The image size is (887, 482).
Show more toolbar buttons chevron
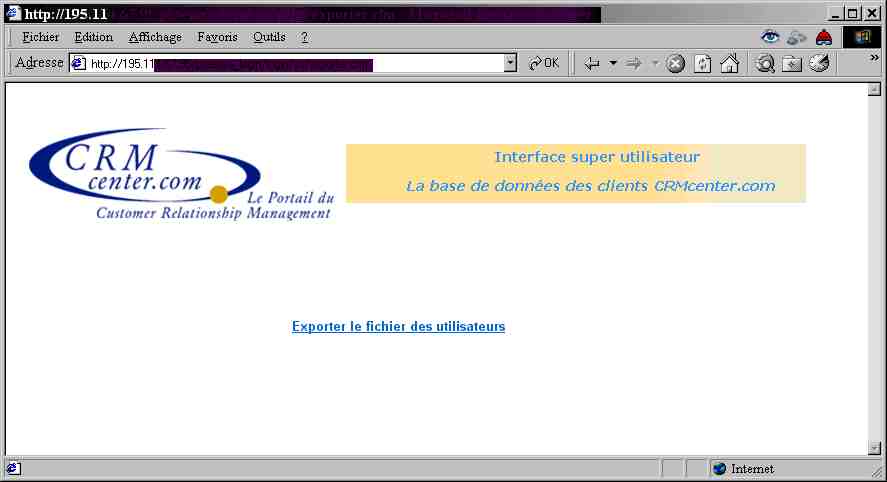tap(874, 58)
